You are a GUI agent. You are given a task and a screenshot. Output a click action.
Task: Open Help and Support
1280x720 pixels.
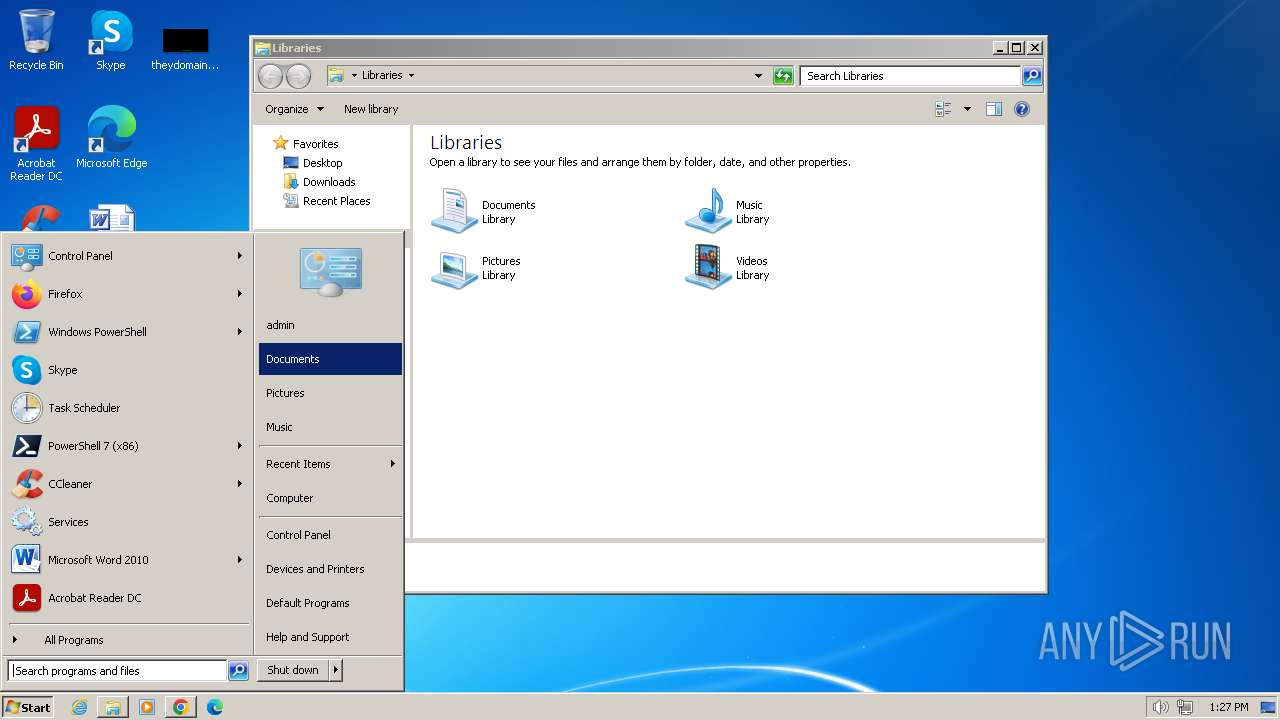coord(330,637)
